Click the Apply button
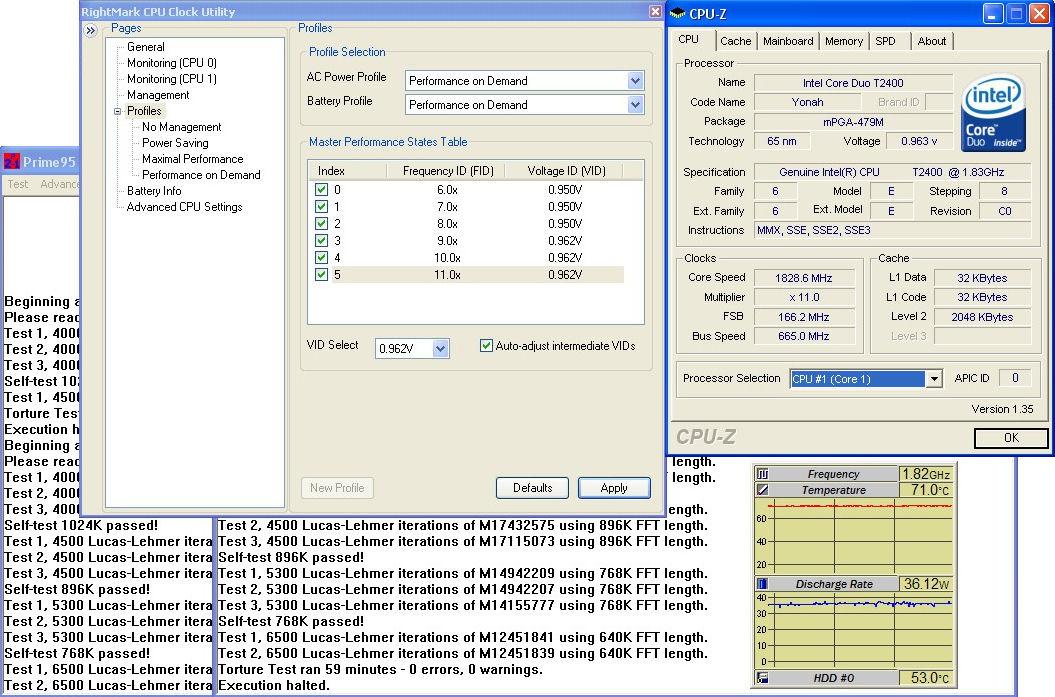Screen dimensions: 1055x697 pos(614,488)
